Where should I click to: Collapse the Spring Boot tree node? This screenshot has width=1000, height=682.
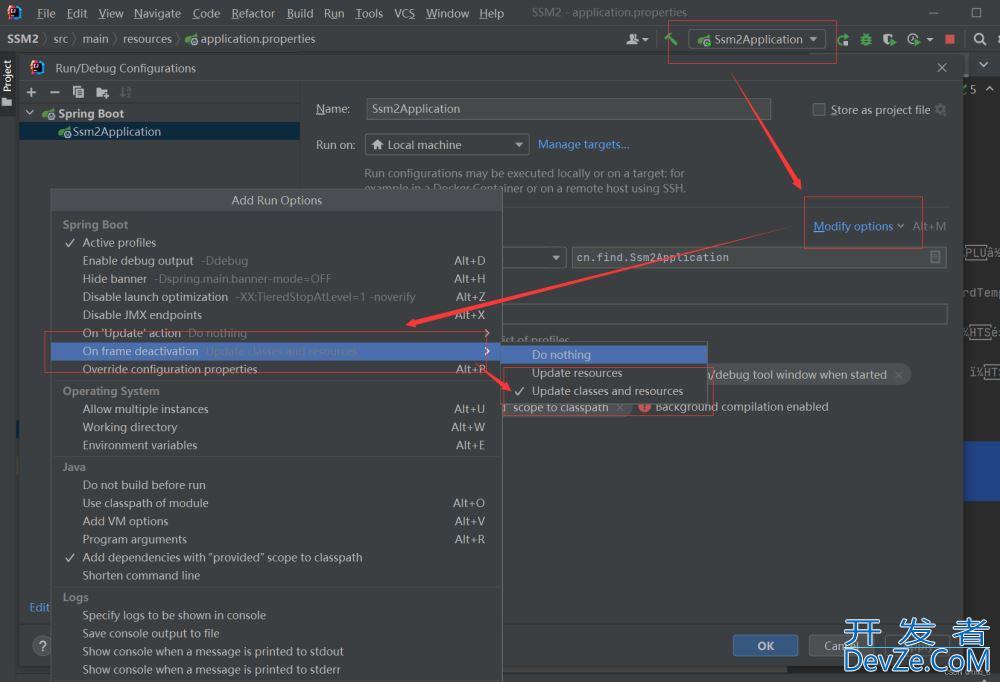point(30,113)
